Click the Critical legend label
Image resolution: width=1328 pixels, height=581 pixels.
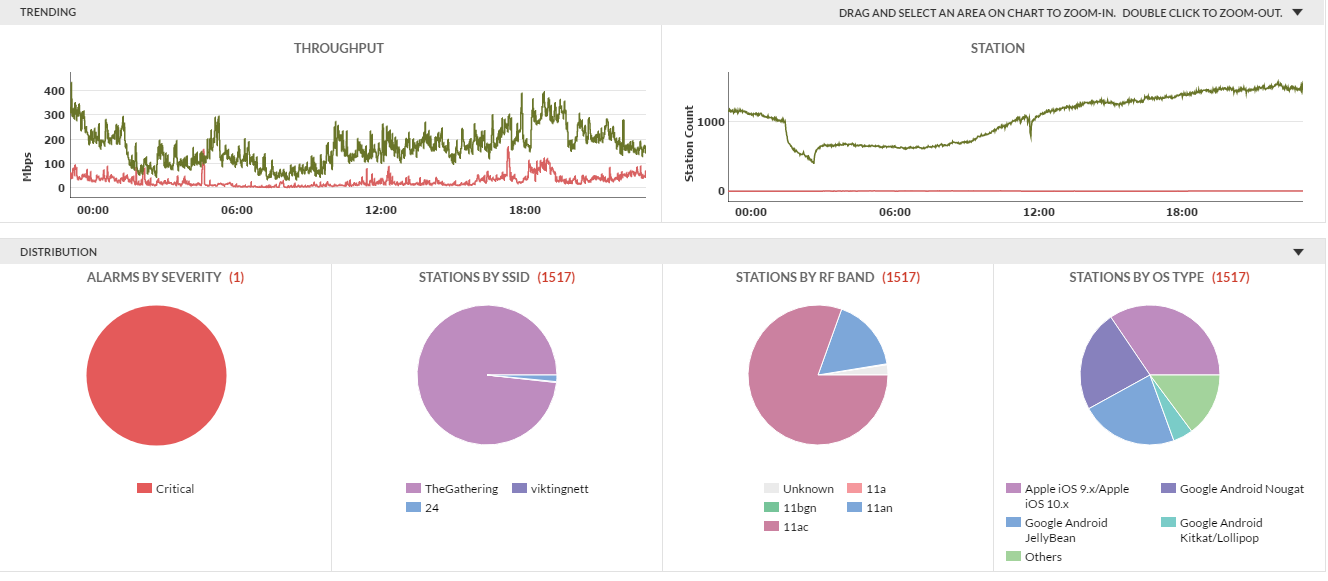click(x=175, y=489)
